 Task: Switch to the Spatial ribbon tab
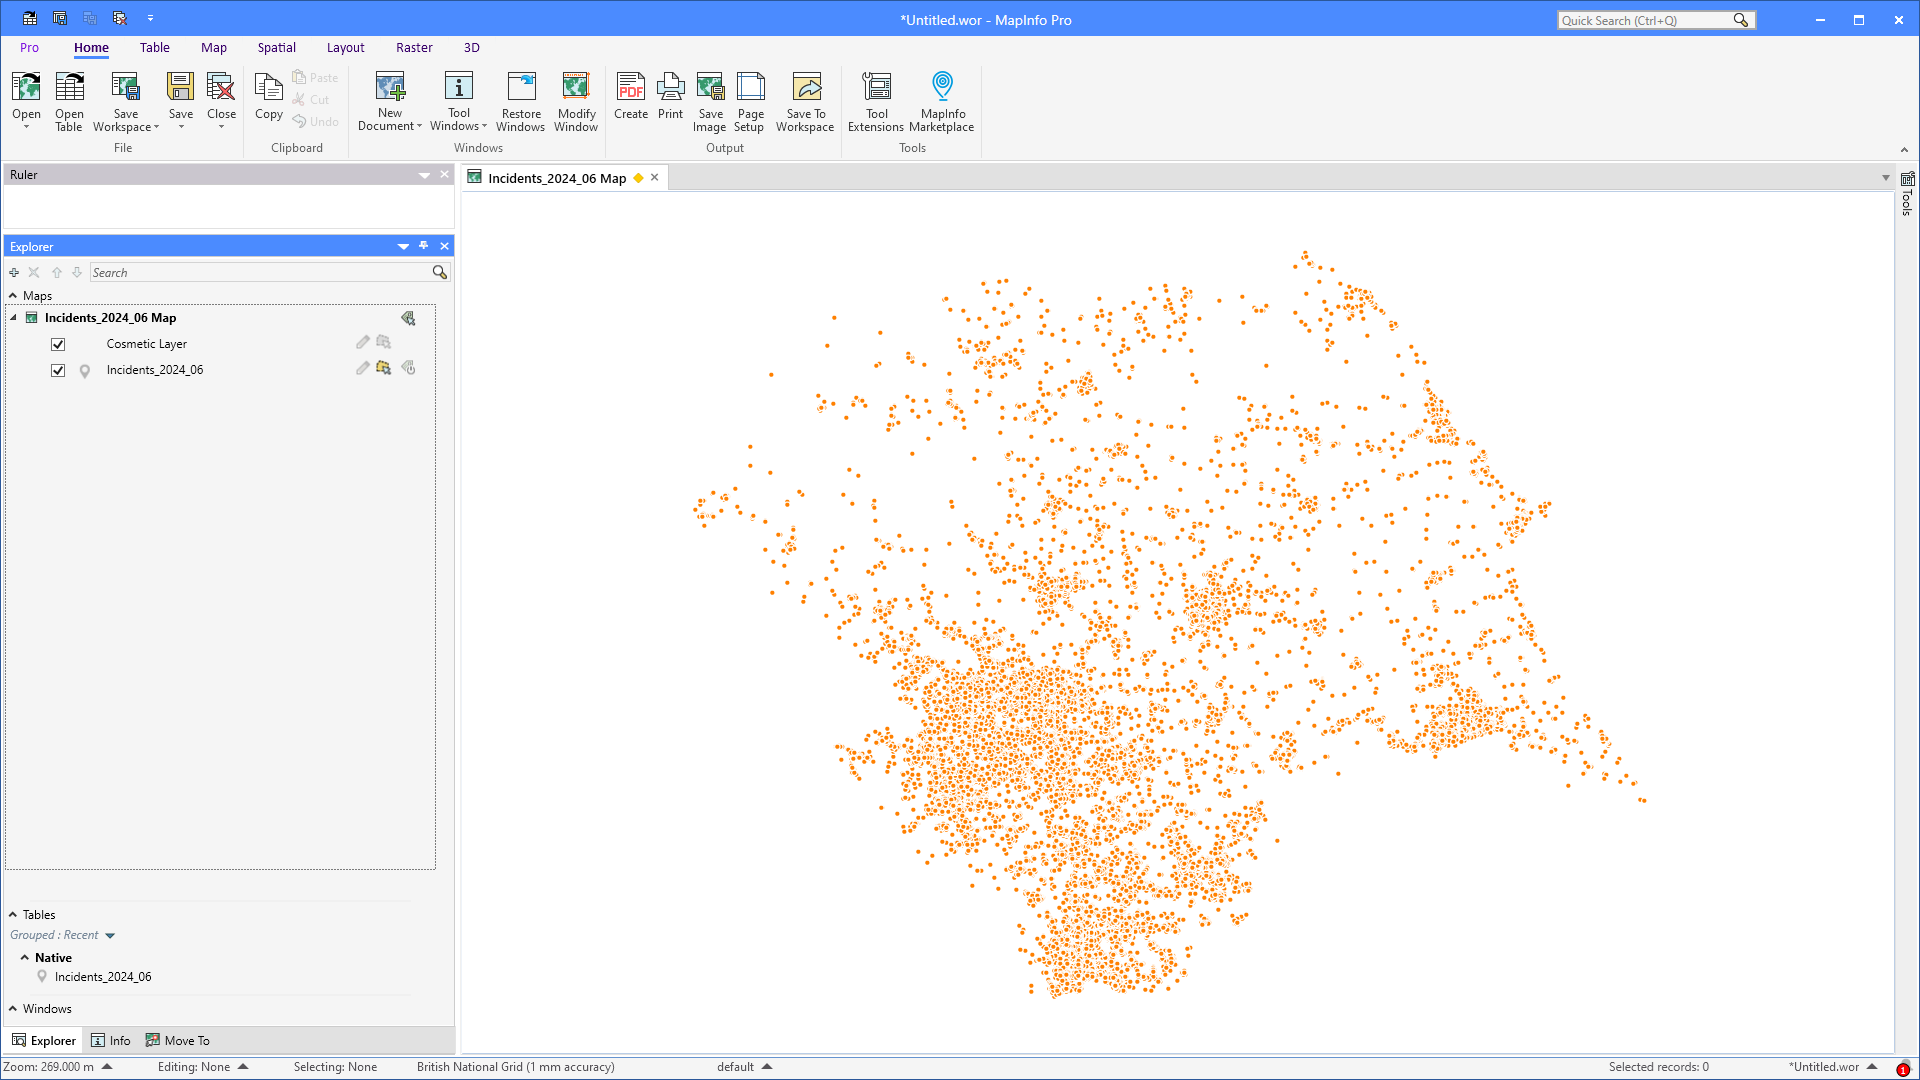coord(276,48)
